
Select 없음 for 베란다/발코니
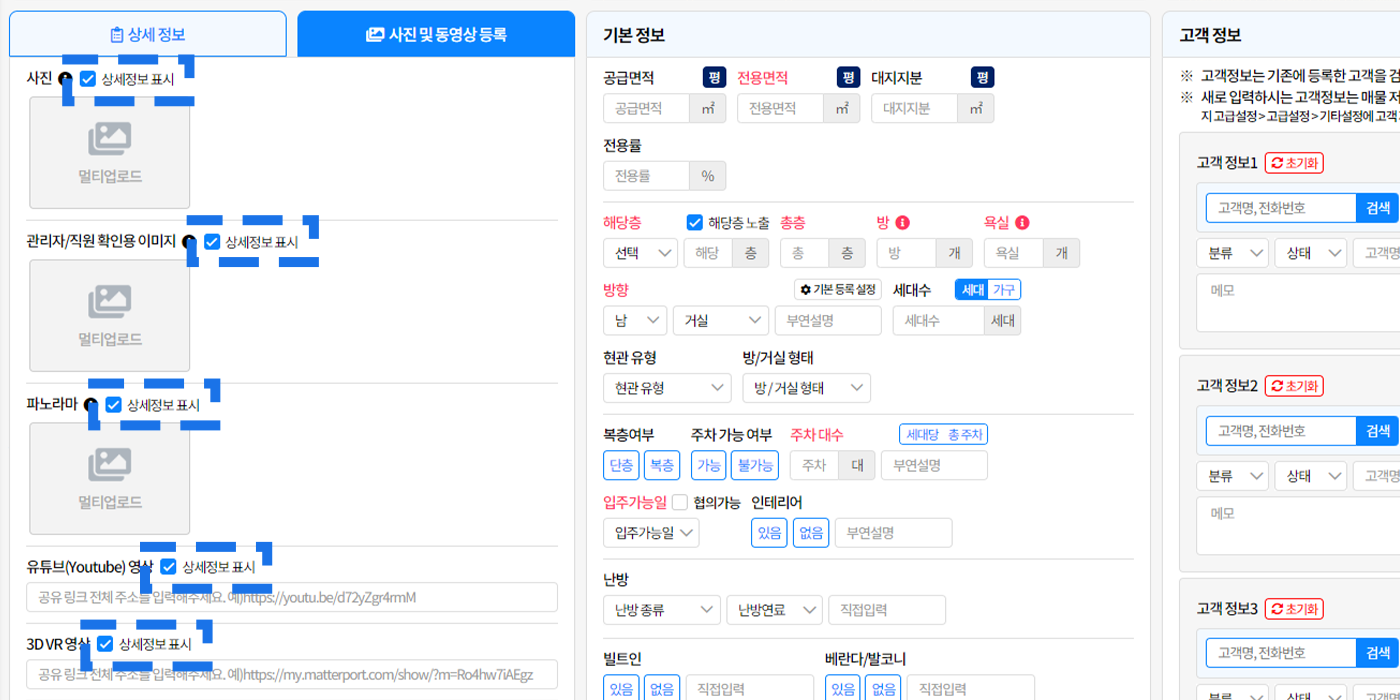coord(883,688)
